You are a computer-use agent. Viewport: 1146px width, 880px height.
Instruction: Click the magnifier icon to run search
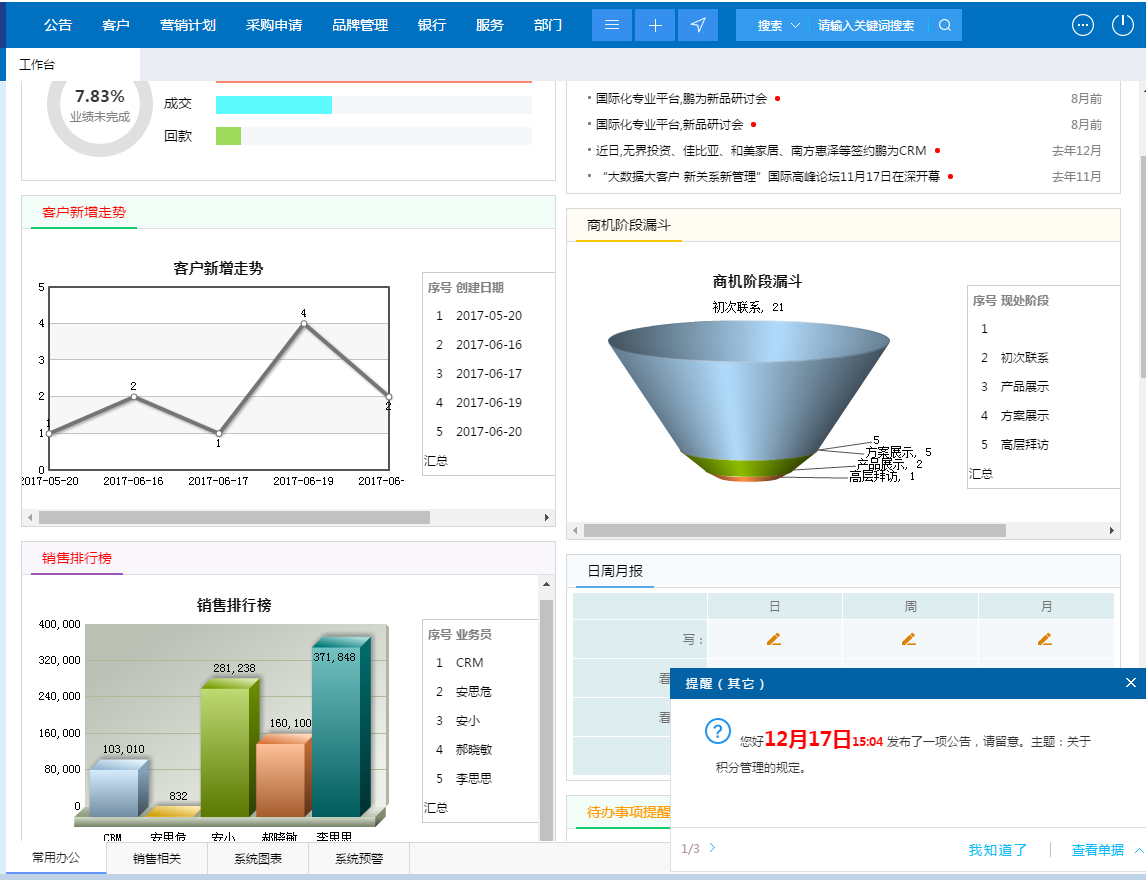pyautogui.click(x=944, y=24)
